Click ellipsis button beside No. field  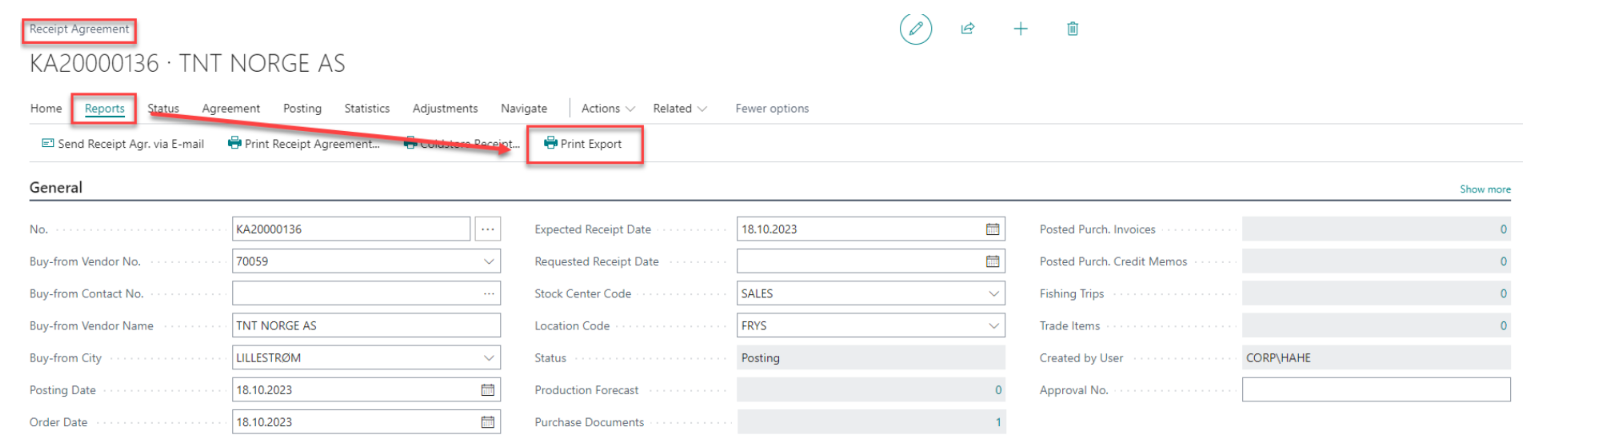[x=487, y=230]
